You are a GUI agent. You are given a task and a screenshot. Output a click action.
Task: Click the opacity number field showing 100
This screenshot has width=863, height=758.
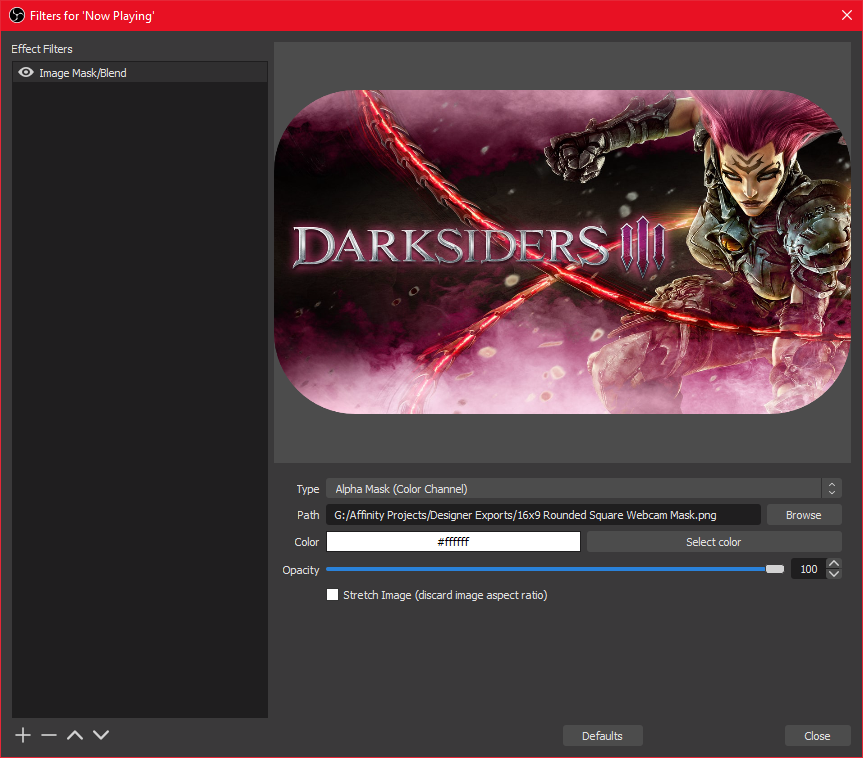(x=809, y=569)
